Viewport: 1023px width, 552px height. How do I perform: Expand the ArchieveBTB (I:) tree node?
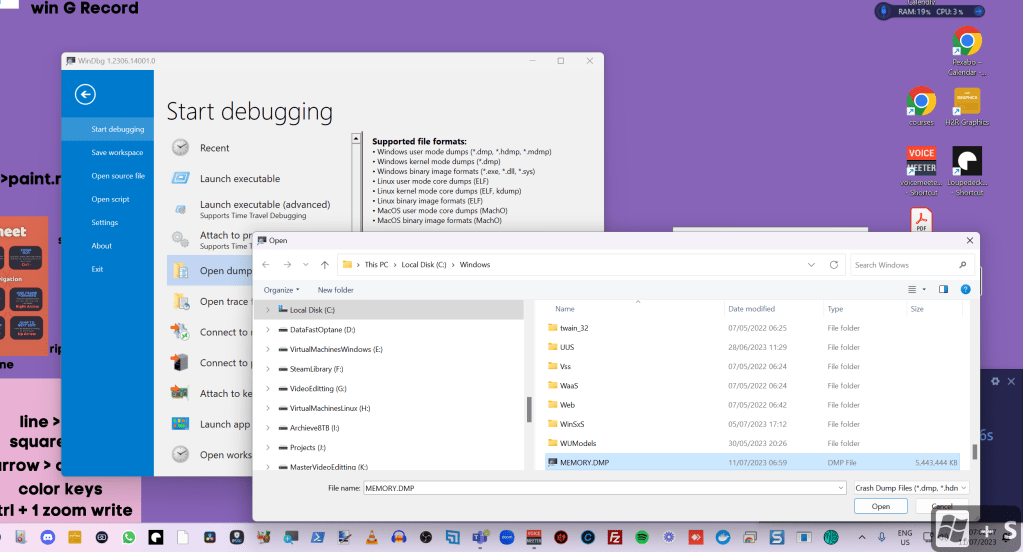tap(267, 428)
